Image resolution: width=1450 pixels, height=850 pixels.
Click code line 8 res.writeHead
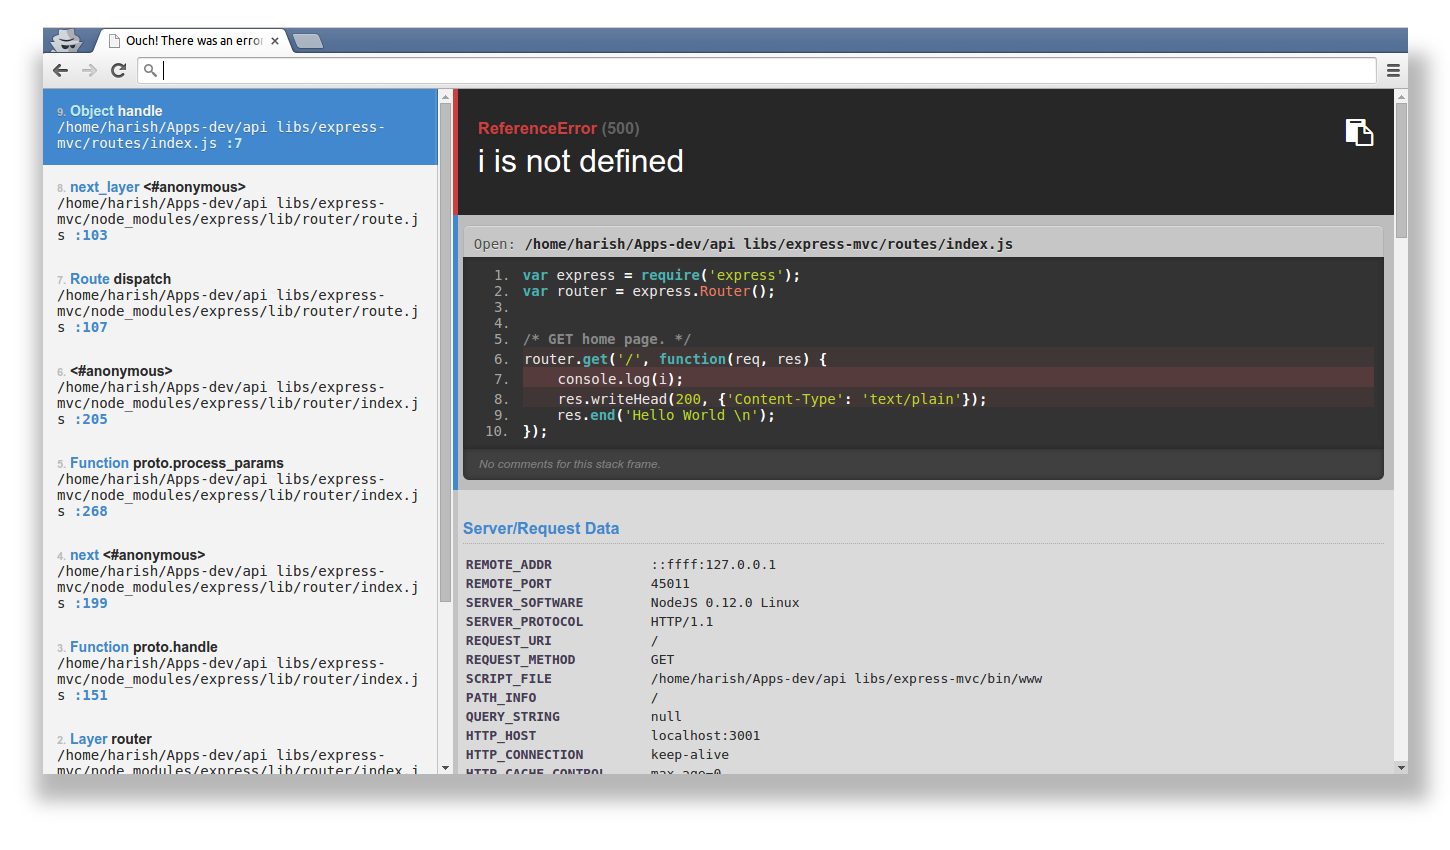point(772,399)
